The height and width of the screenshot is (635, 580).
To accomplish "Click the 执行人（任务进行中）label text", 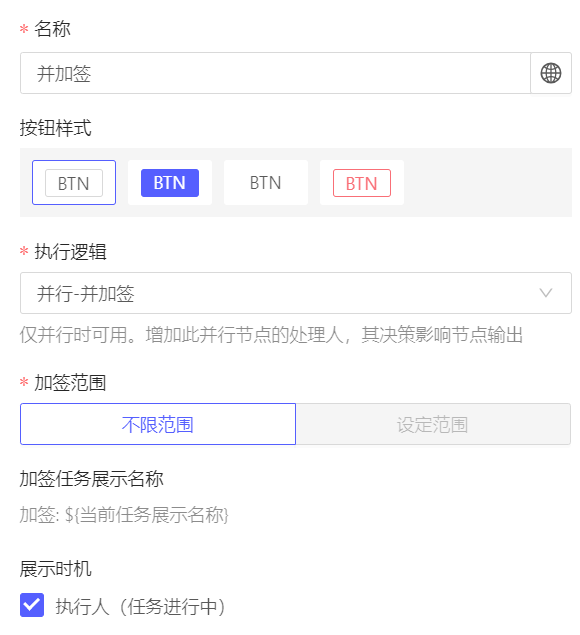I will [x=140, y=606].
